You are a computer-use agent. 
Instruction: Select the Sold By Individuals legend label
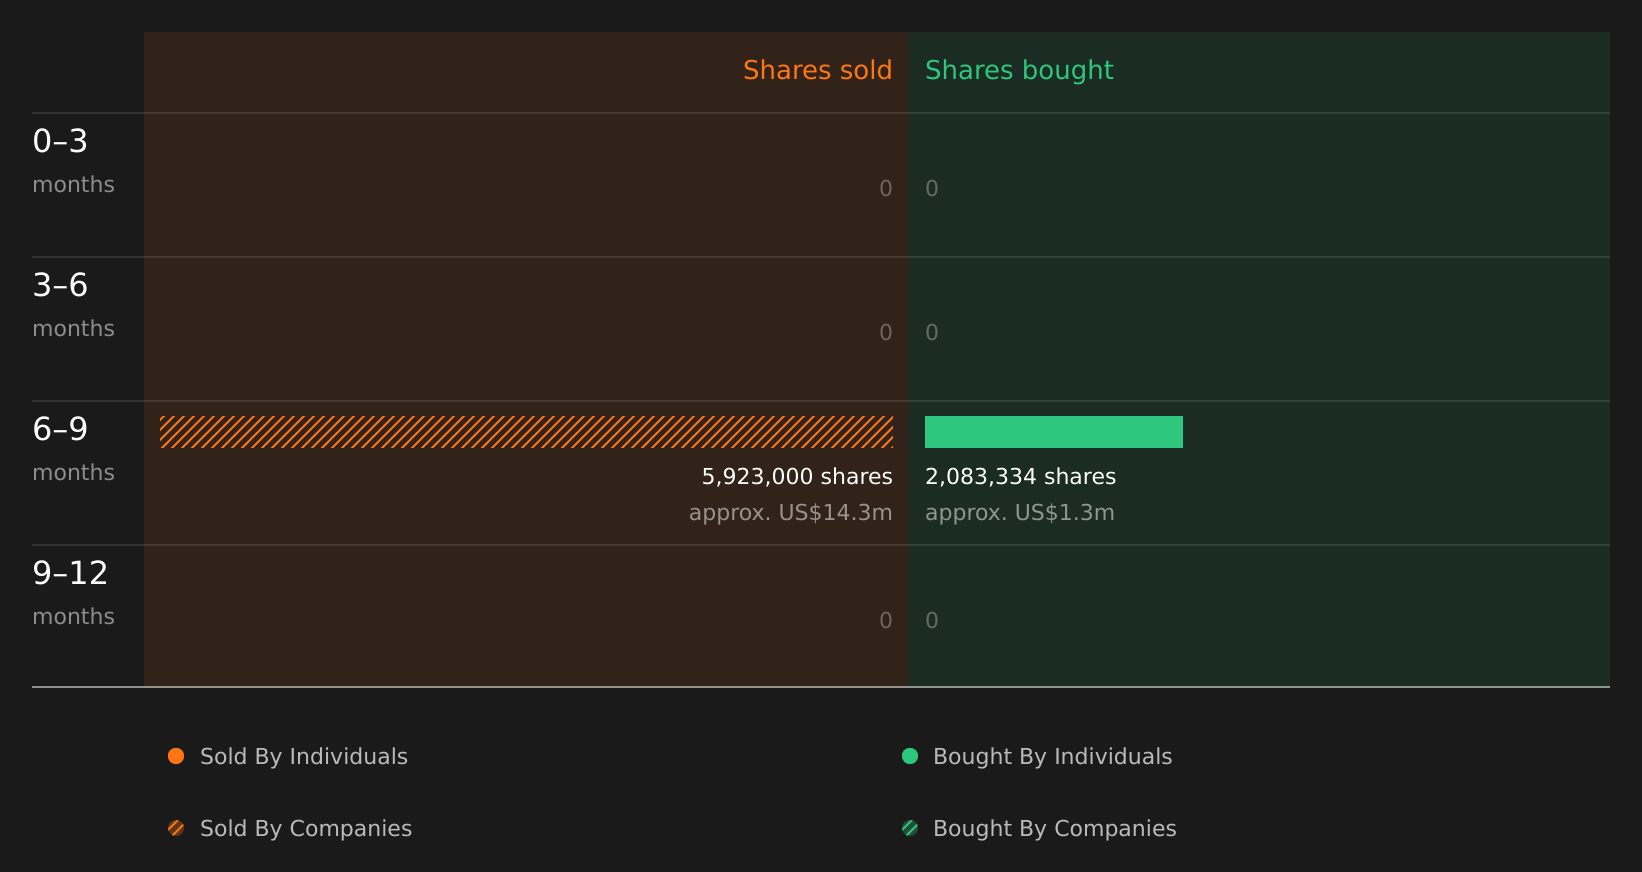pos(304,757)
